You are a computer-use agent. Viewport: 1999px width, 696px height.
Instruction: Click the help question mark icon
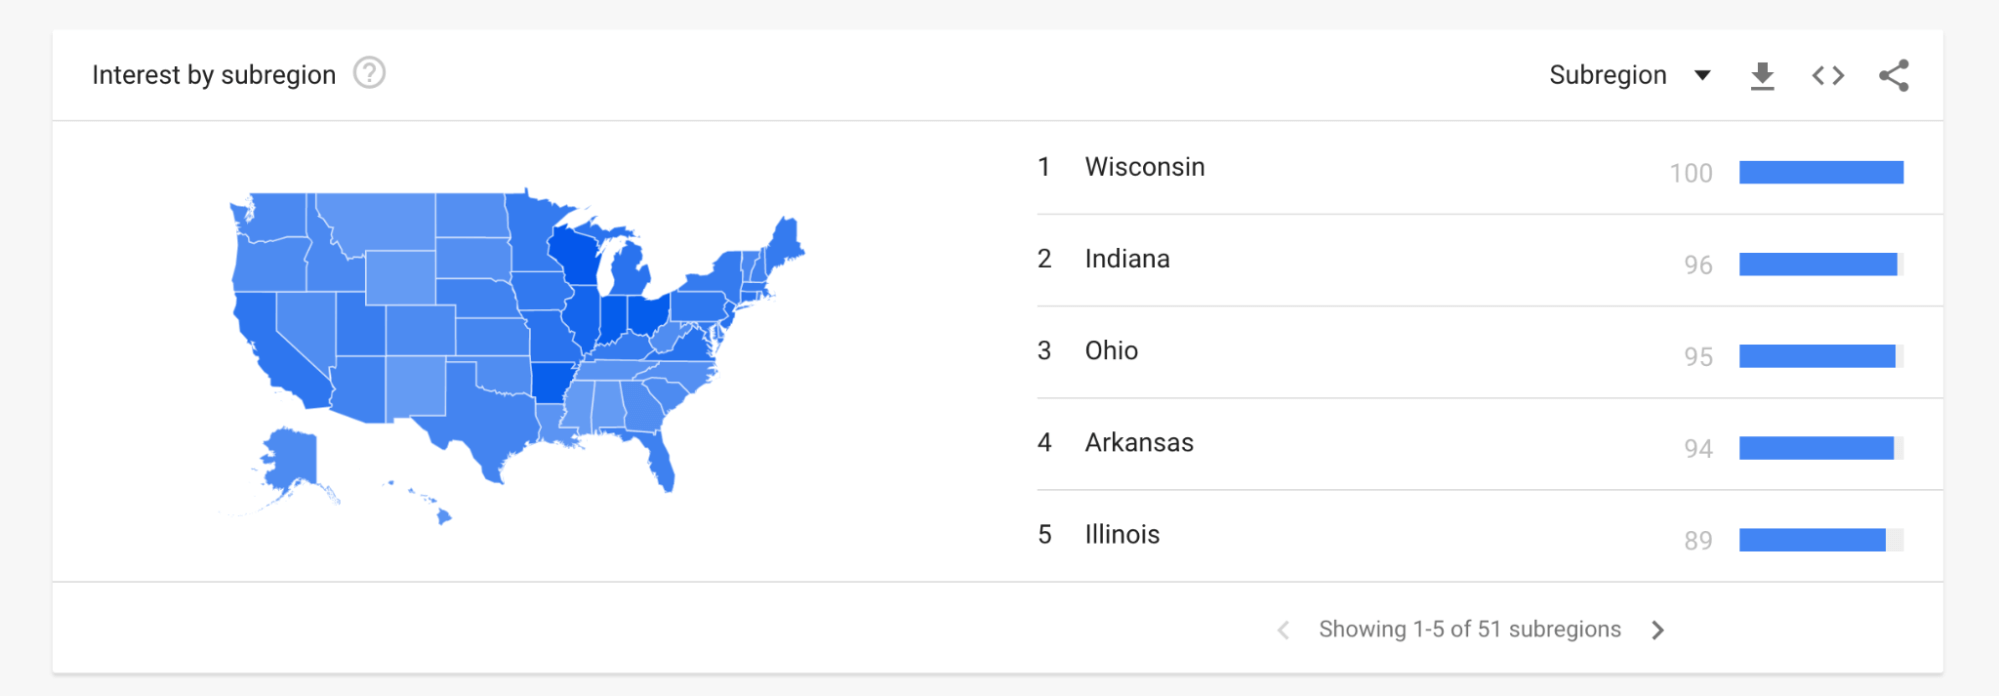tap(369, 74)
